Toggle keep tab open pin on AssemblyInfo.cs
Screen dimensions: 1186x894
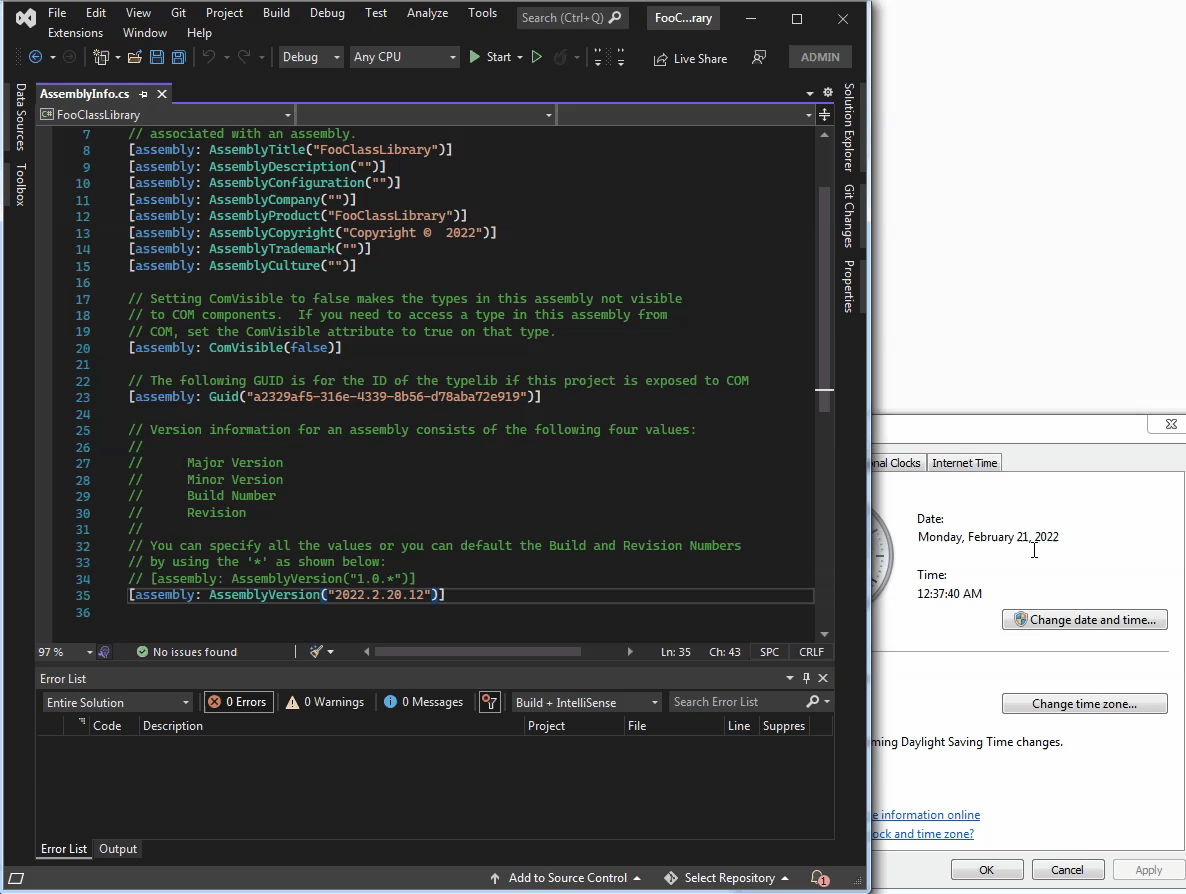click(143, 94)
